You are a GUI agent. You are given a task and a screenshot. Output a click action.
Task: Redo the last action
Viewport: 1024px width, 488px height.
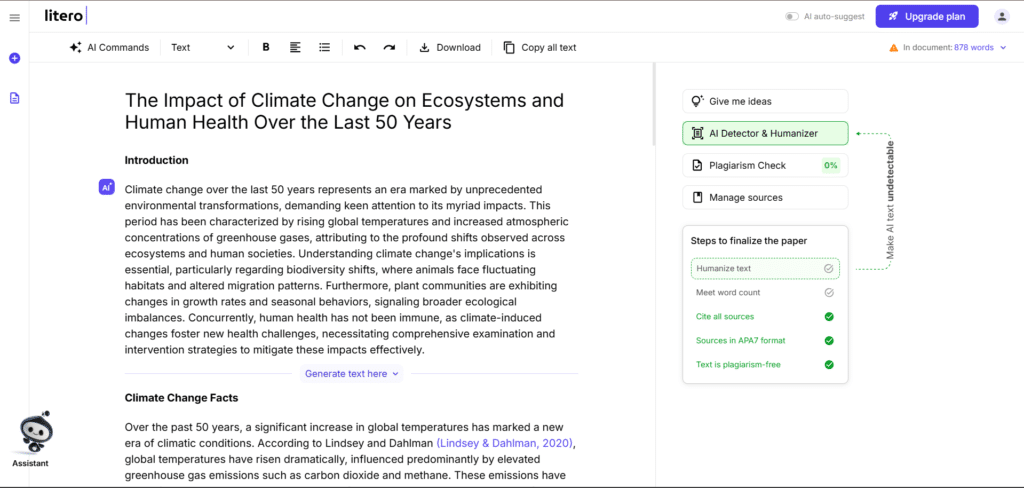coord(389,47)
